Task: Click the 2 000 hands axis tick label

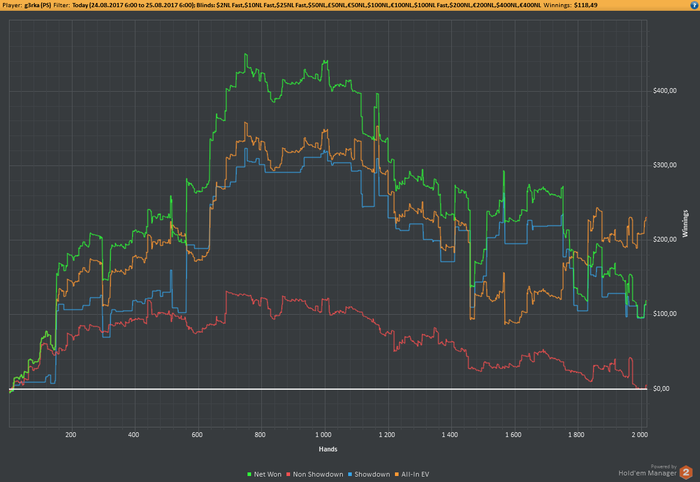Action: pos(639,435)
